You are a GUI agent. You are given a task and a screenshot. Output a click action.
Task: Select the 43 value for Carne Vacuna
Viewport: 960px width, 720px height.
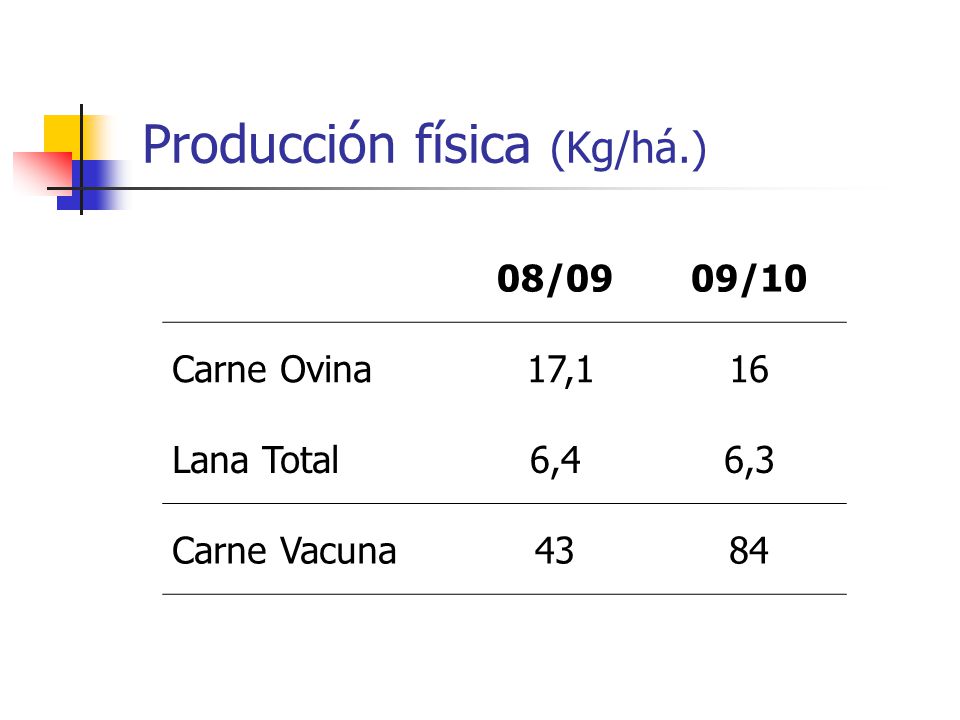[x=554, y=550]
